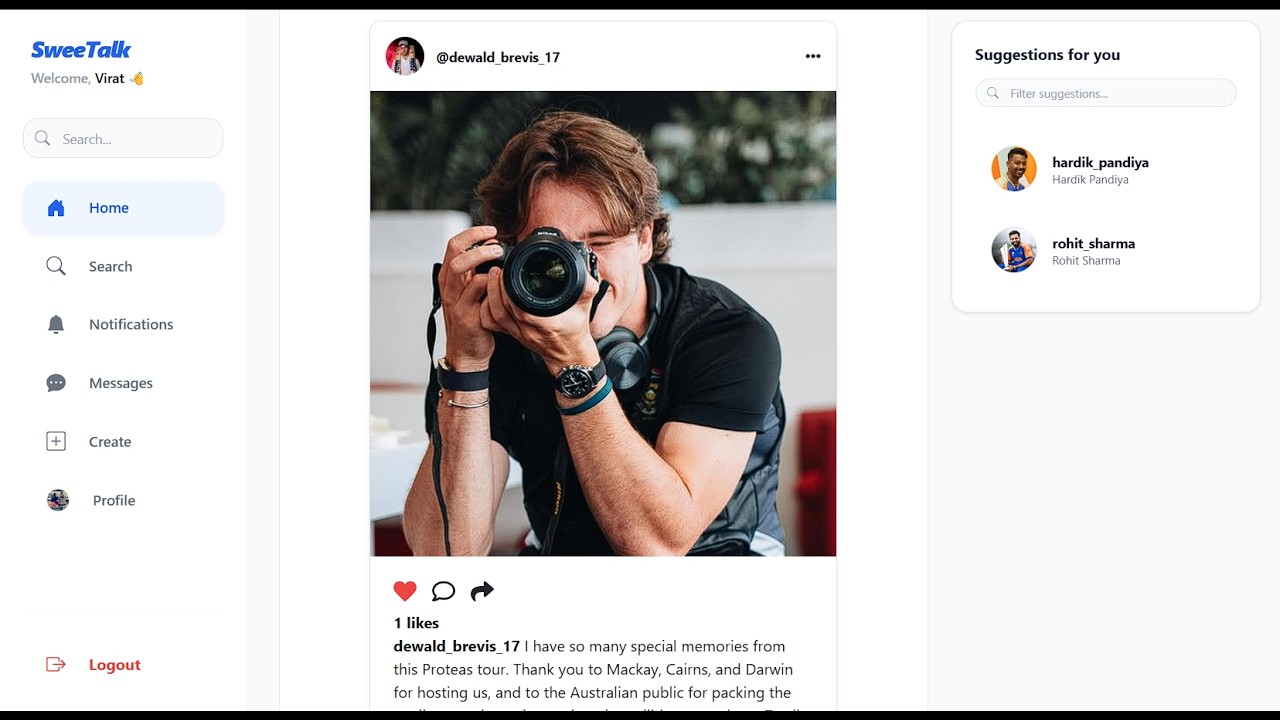
Task: Click dewald_brevis_17 profile picture on post
Action: [405, 57]
